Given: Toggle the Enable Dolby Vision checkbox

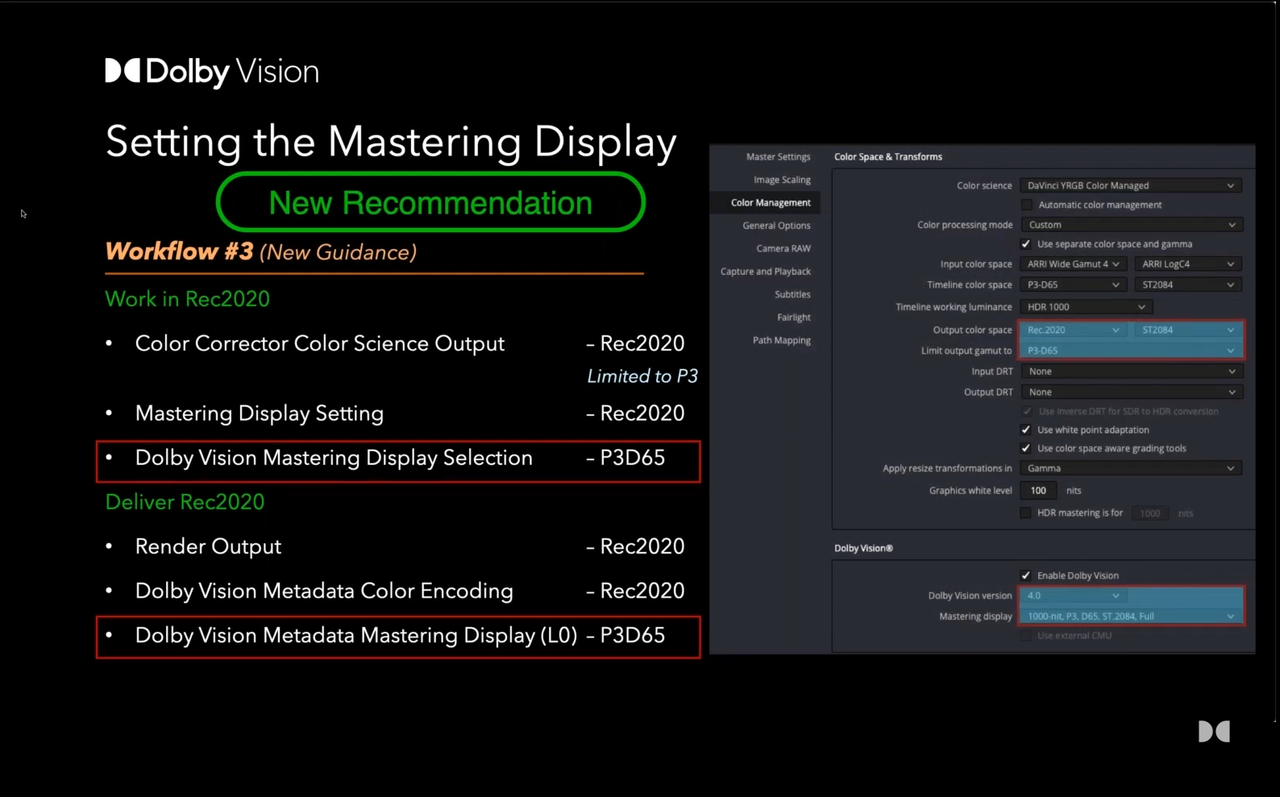Looking at the screenshot, I should point(1026,575).
